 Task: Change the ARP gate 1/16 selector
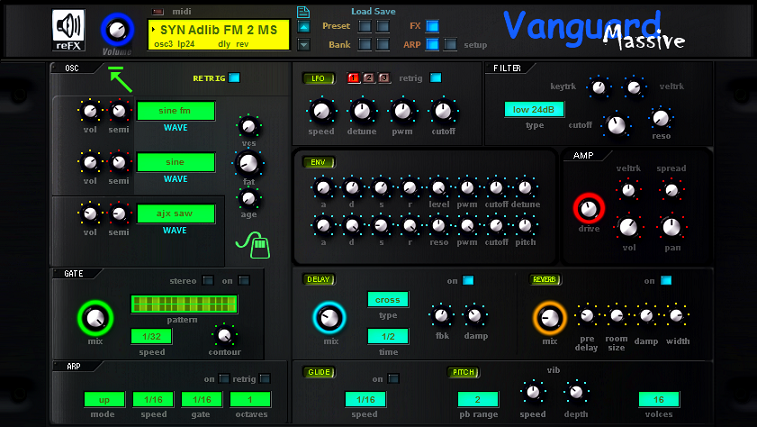tap(202, 399)
